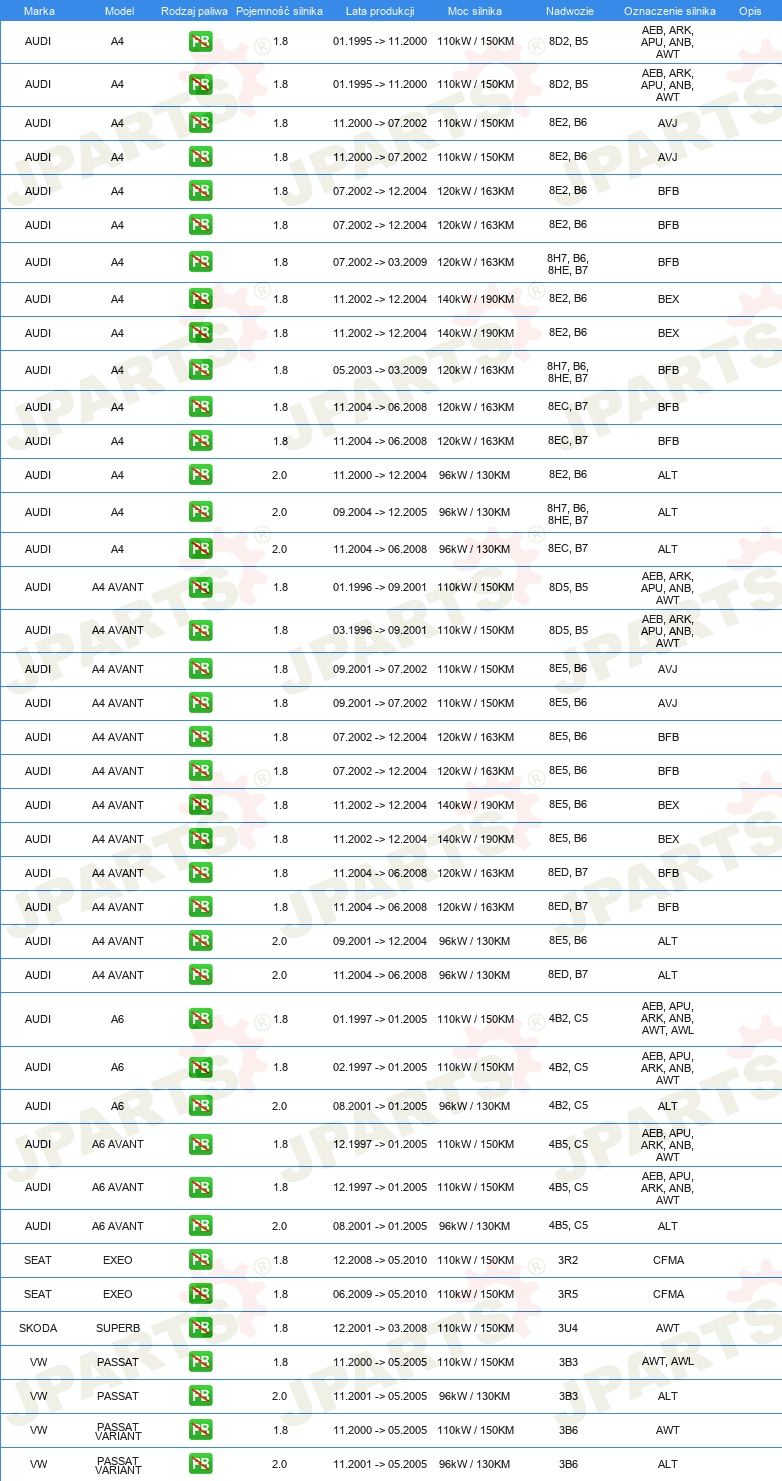Click the Rodzaj paliwa column header
Image resolution: width=782 pixels, height=1481 pixels.
pyautogui.click(x=194, y=10)
